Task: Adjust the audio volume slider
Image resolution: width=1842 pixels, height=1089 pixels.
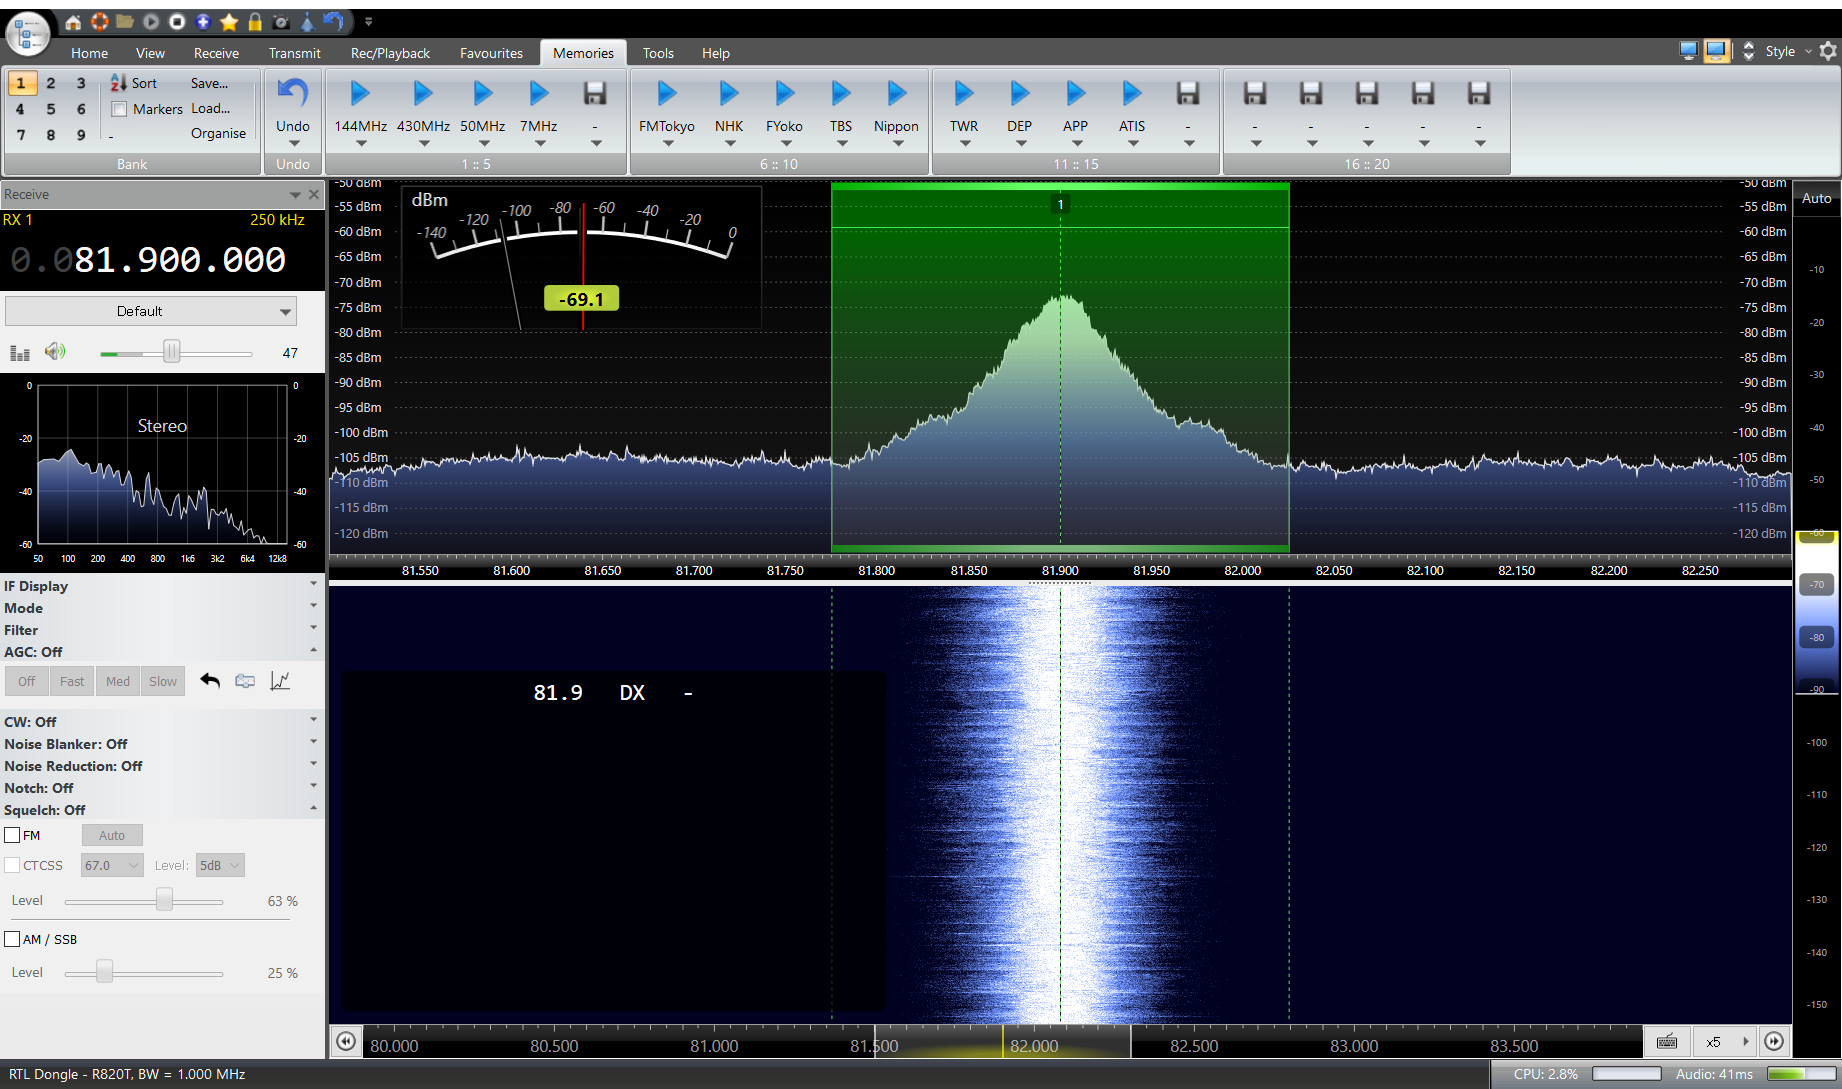Action: coord(172,352)
